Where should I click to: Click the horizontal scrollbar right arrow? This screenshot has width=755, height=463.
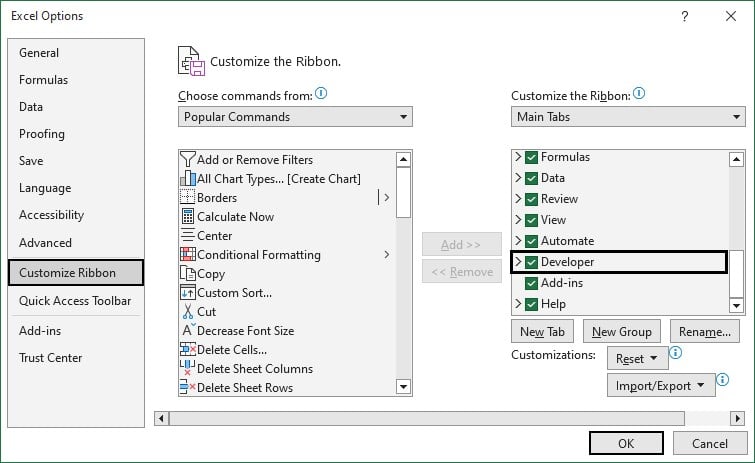pyautogui.click(x=737, y=418)
